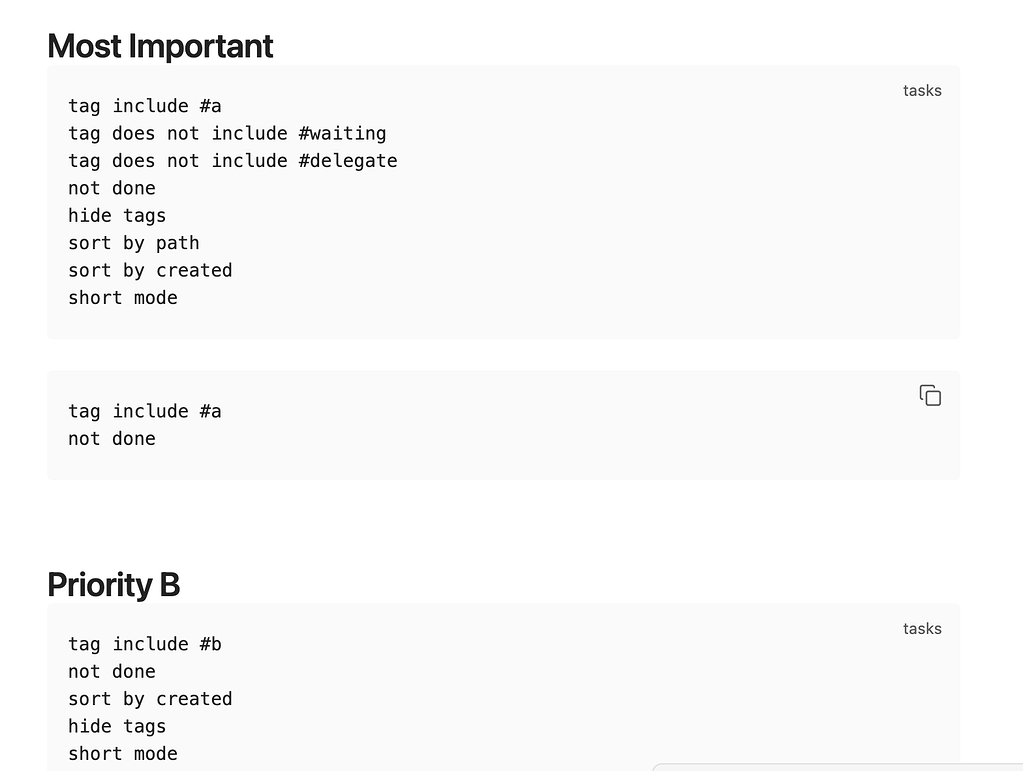Click 'sort by created' in Priority B query
1023x771 pixels.
[x=149, y=698]
